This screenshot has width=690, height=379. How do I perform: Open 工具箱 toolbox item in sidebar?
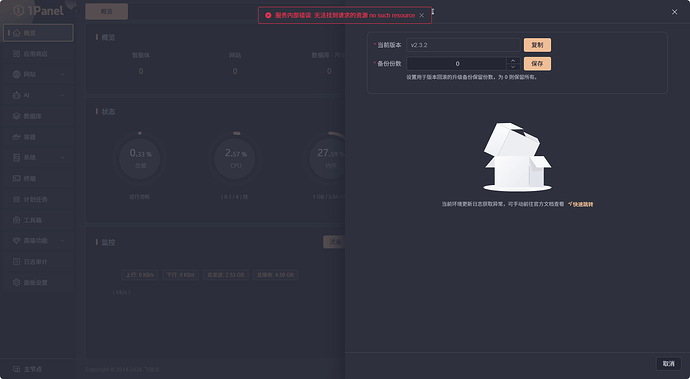pos(38,220)
